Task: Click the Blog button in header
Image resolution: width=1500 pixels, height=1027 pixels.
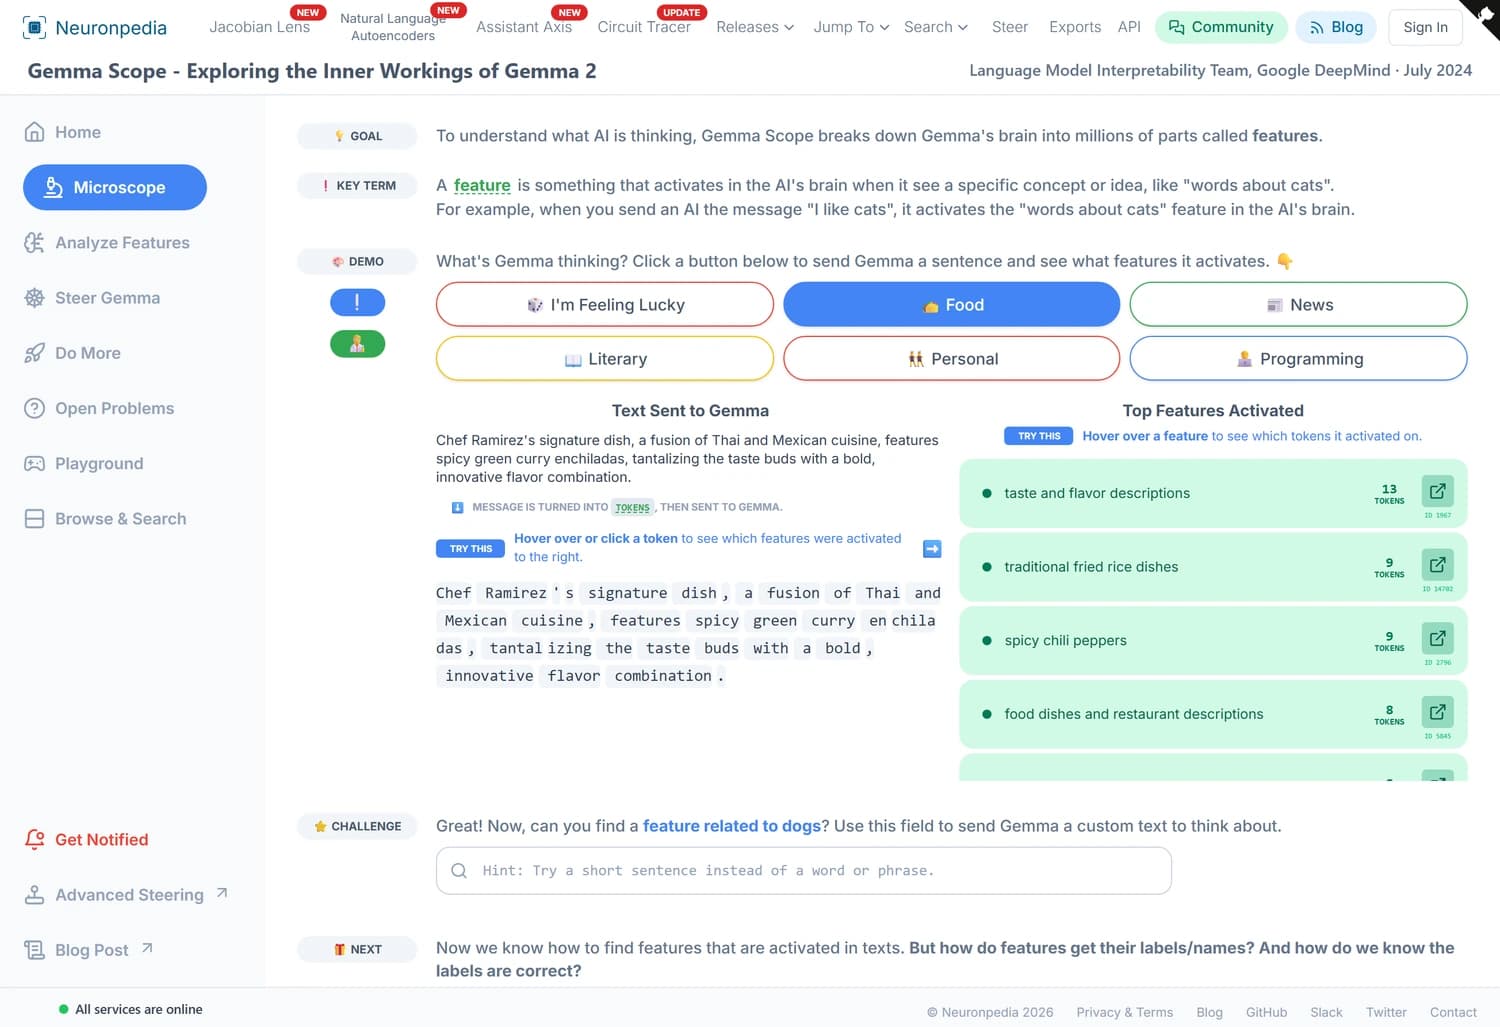Action: (x=1336, y=27)
